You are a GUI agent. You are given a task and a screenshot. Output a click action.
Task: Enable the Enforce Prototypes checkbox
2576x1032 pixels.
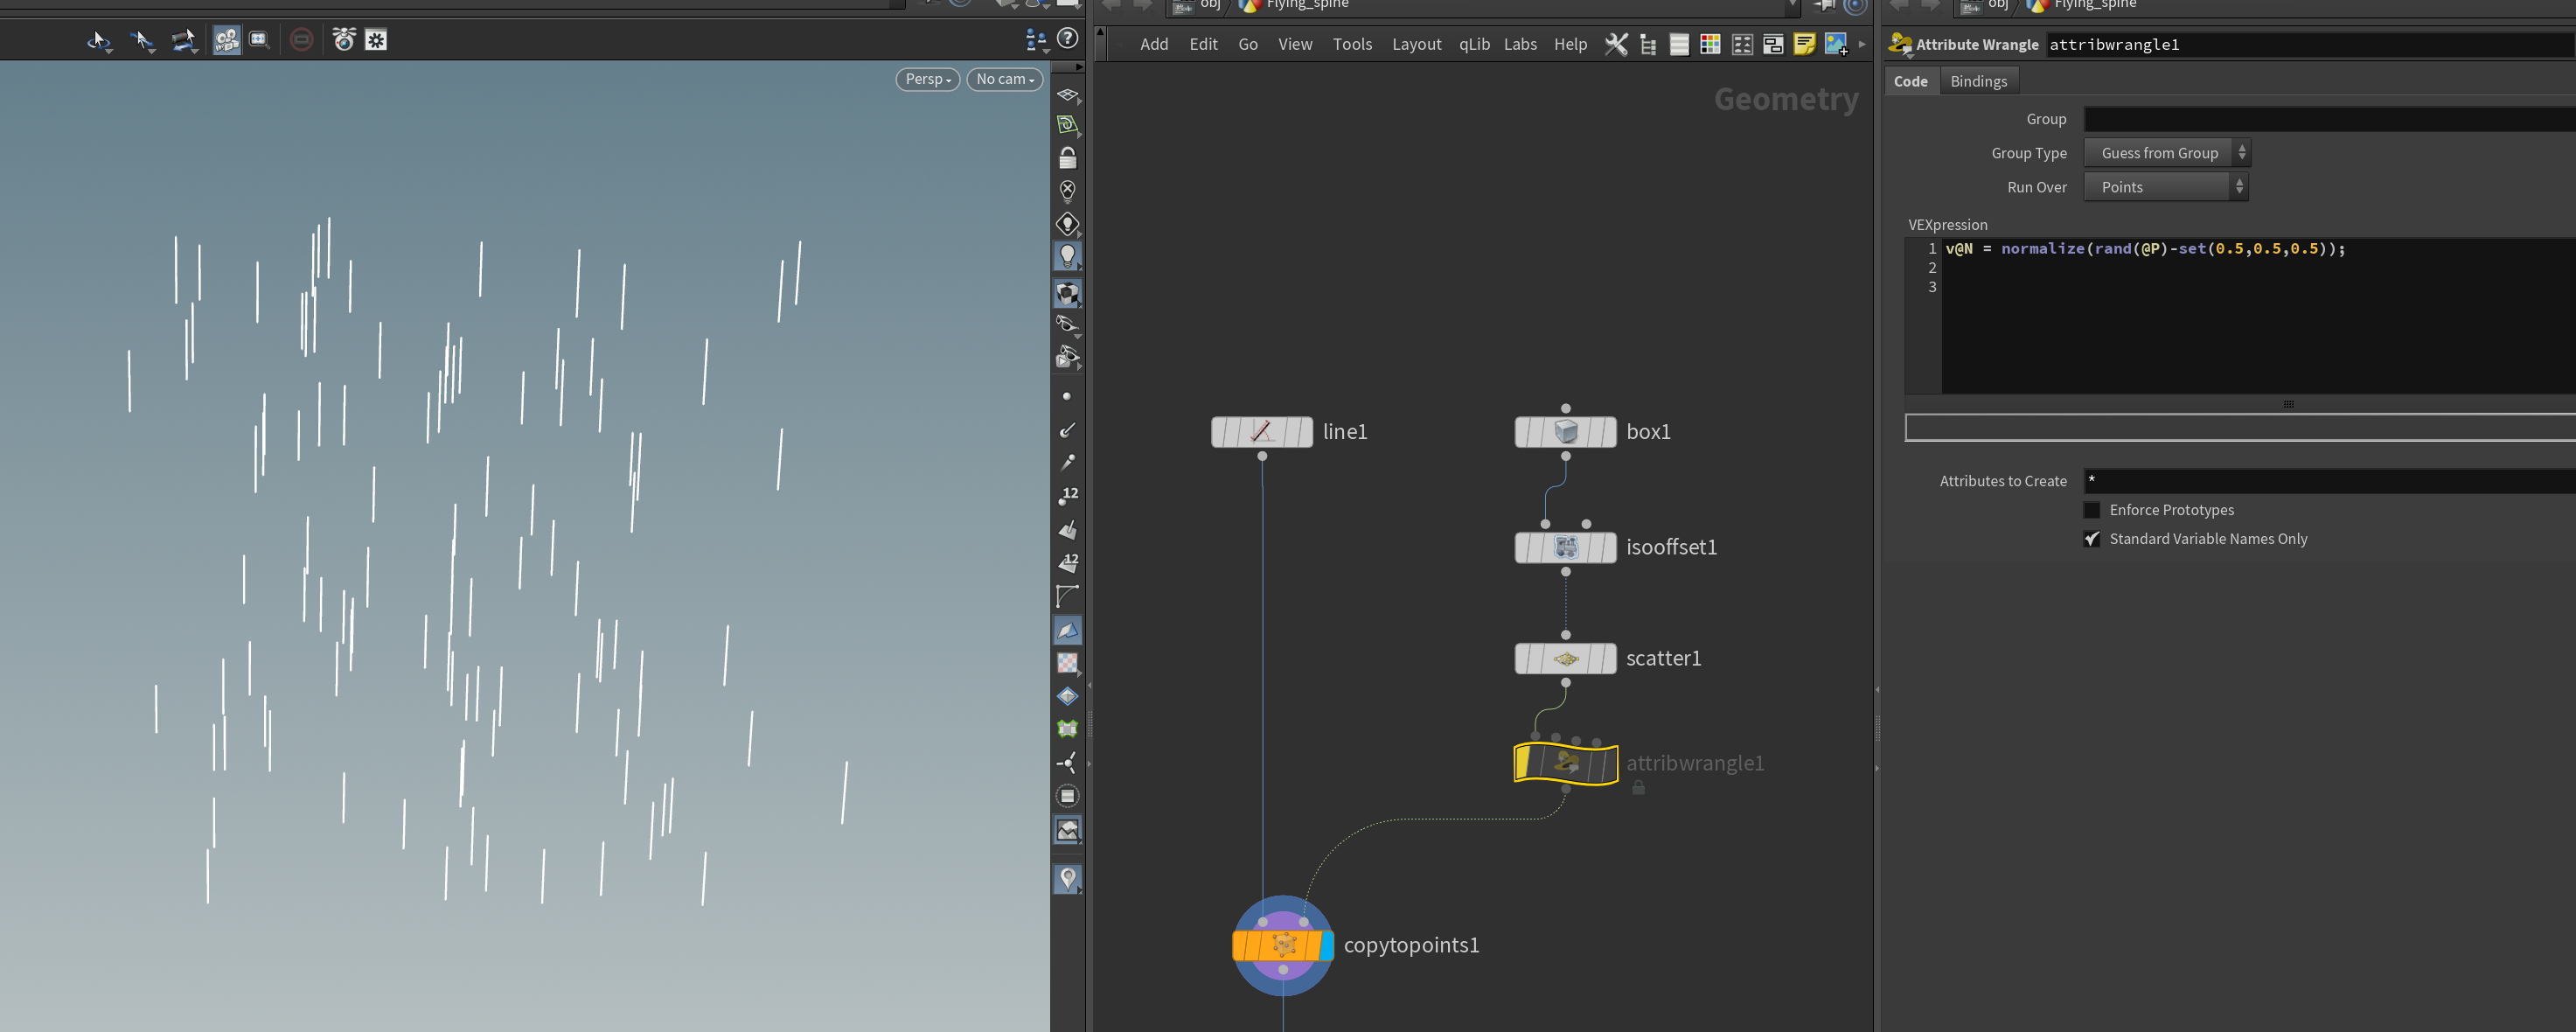click(2091, 510)
